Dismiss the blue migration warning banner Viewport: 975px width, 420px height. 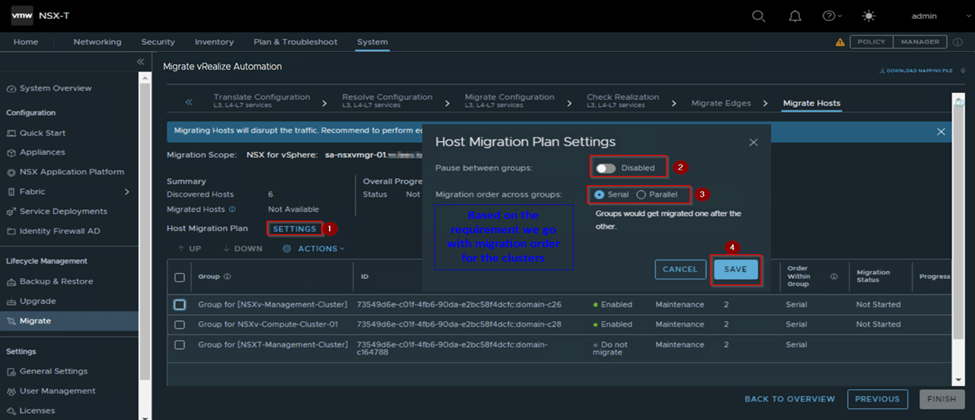tap(941, 131)
